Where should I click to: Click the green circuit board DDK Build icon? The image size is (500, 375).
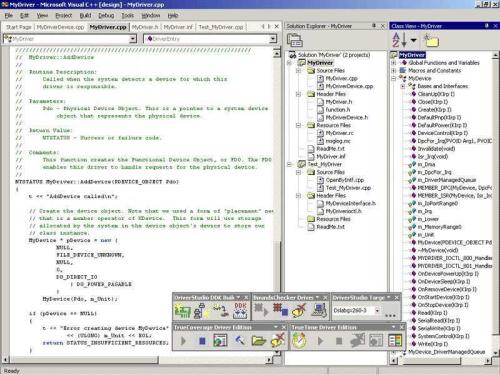point(182,311)
